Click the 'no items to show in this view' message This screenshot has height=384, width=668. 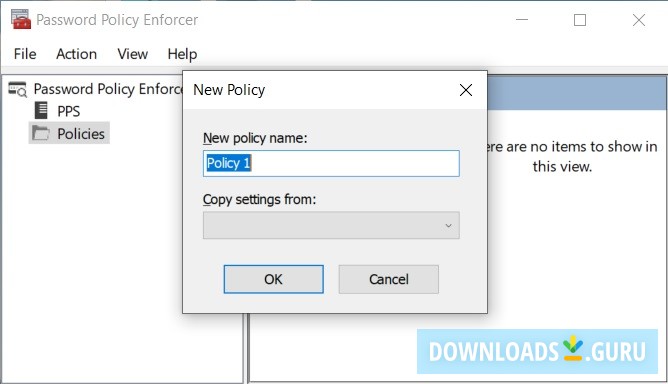571,156
